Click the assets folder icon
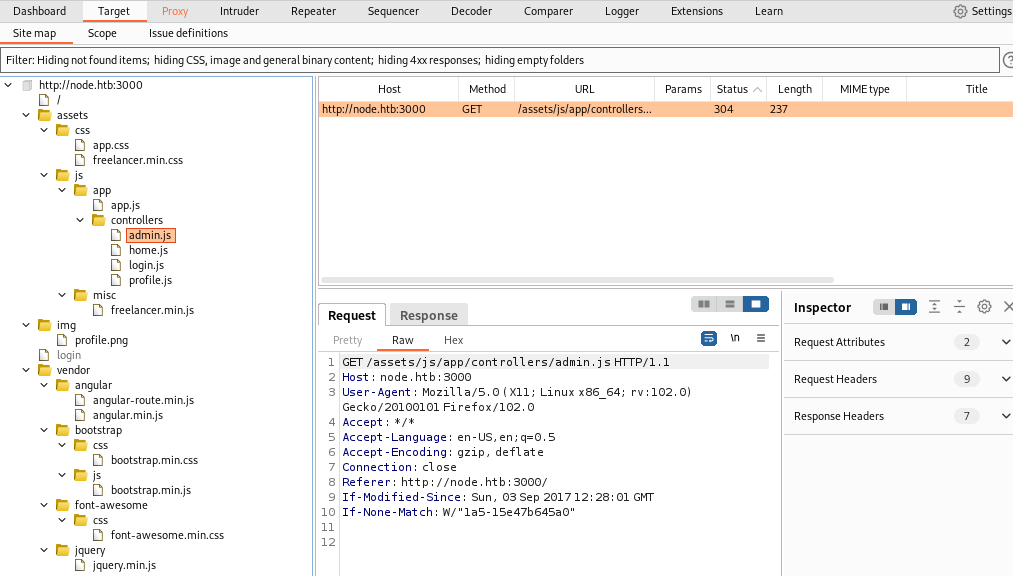1013x576 pixels. click(45, 115)
